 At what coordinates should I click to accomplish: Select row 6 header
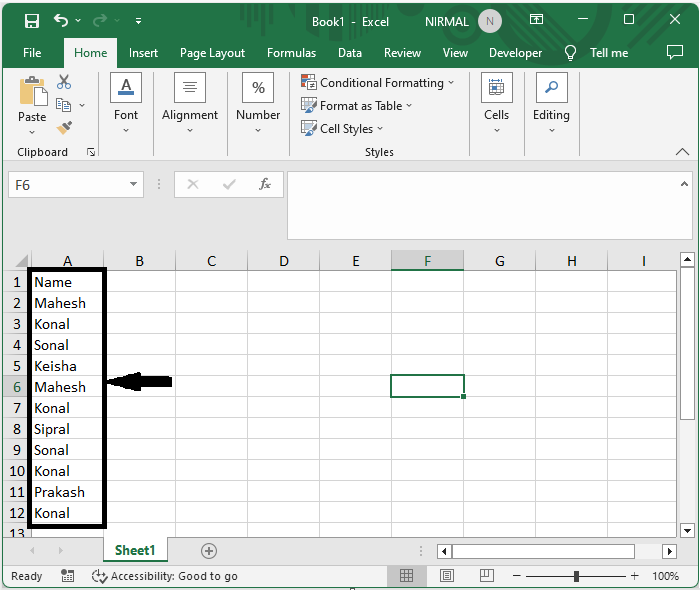(17, 387)
